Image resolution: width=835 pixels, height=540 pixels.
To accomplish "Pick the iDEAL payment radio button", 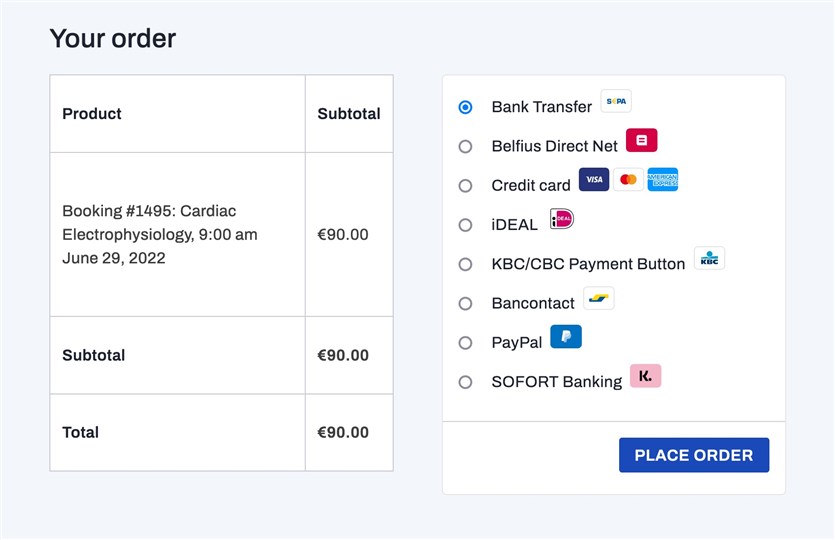I will (x=465, y=225).
